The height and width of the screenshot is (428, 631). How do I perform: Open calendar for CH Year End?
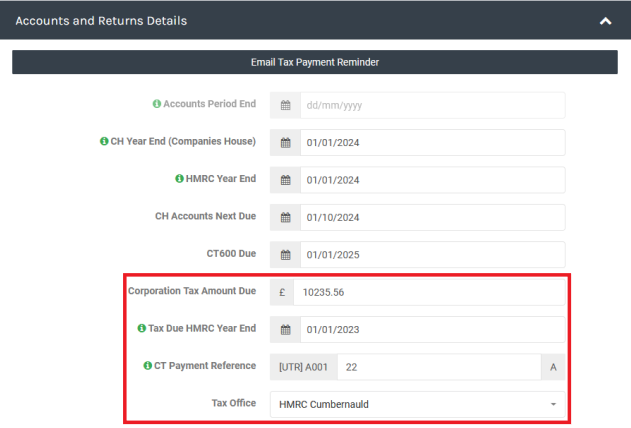coord(285,143)
